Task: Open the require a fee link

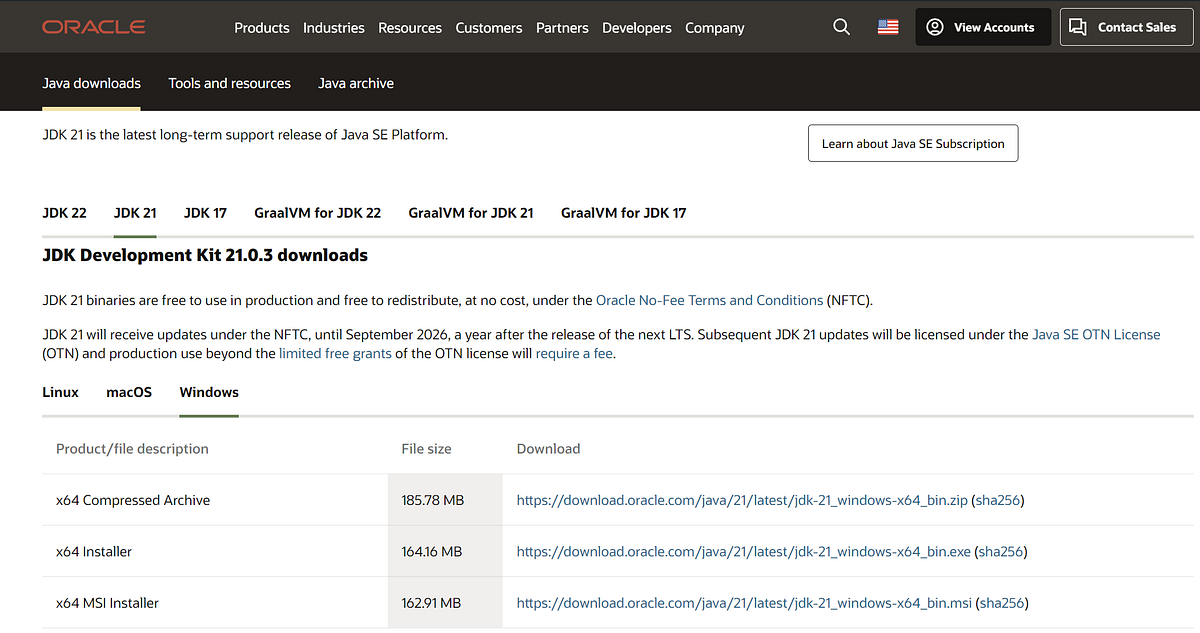Action: [x=574, y=354]
